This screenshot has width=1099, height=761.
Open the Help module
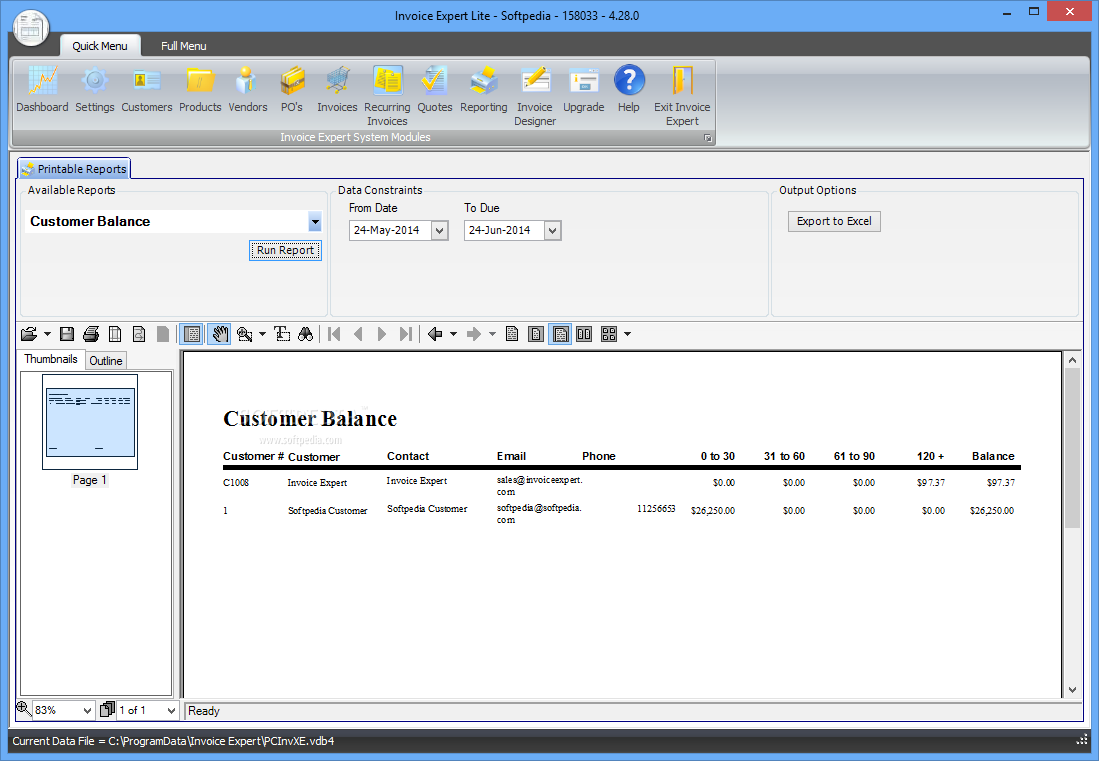629,89
